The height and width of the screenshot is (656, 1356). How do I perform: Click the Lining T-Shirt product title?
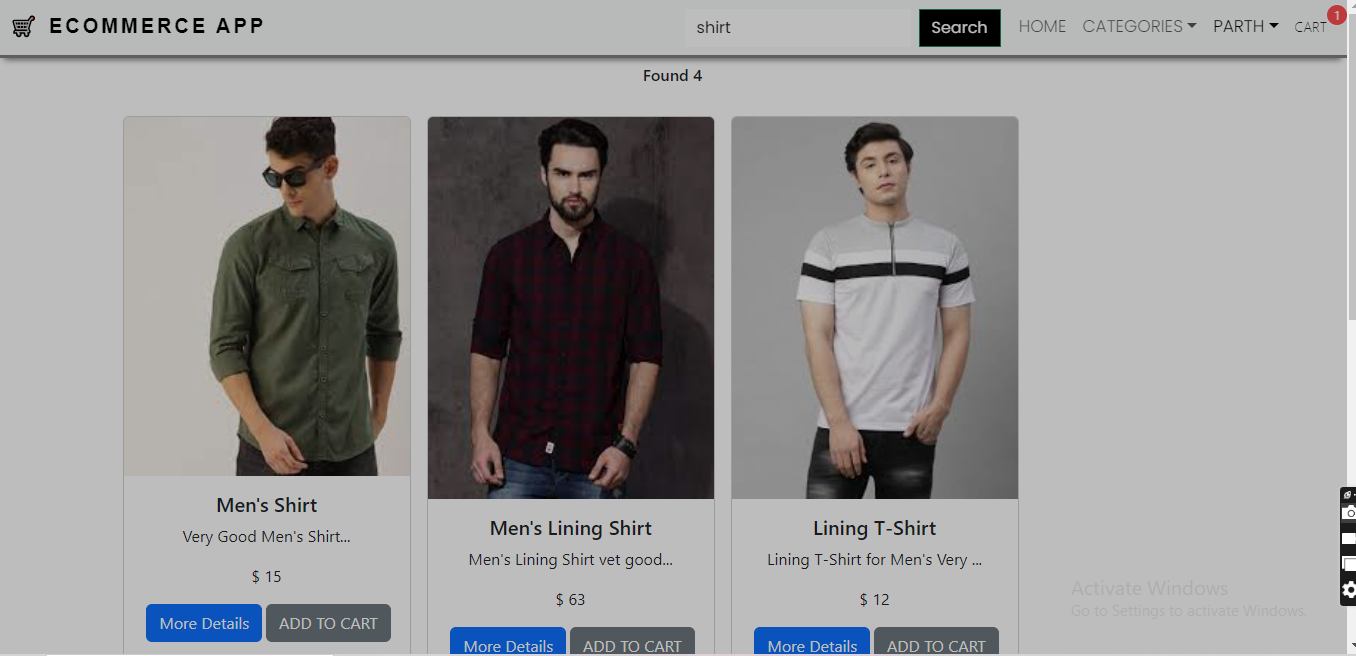point(874,528)
